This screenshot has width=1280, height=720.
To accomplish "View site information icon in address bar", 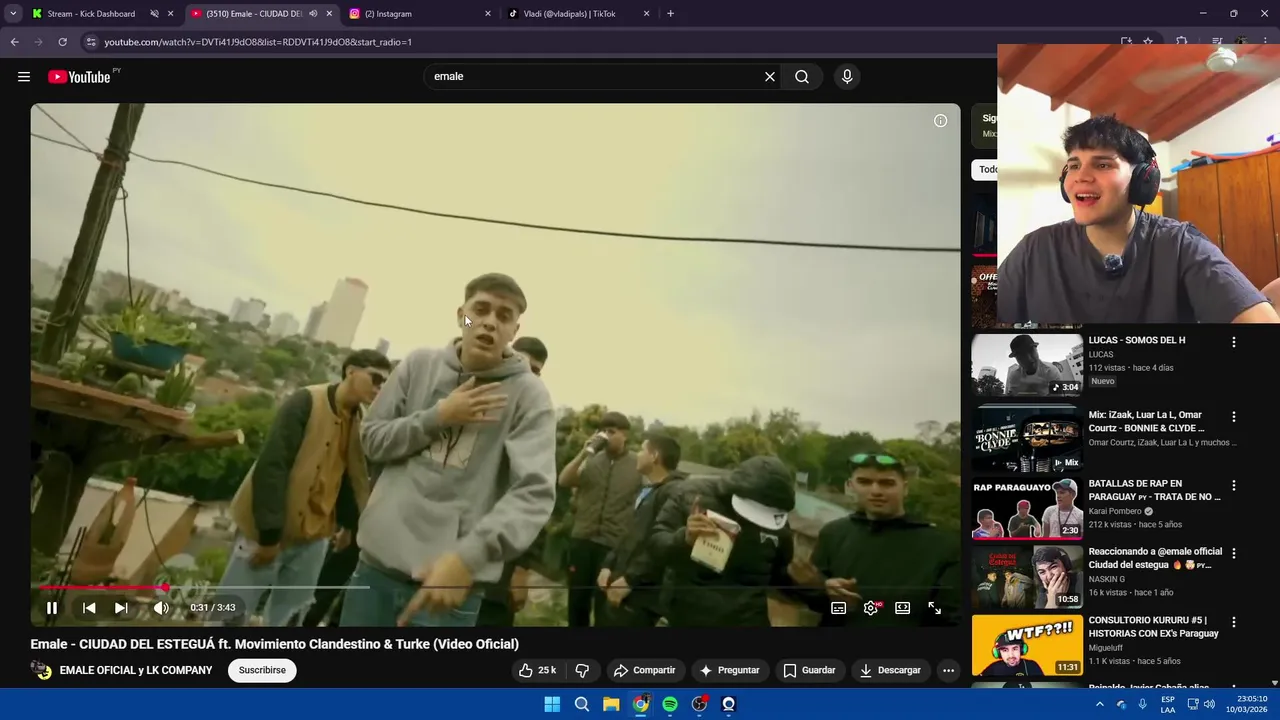I will pos(91,42).
